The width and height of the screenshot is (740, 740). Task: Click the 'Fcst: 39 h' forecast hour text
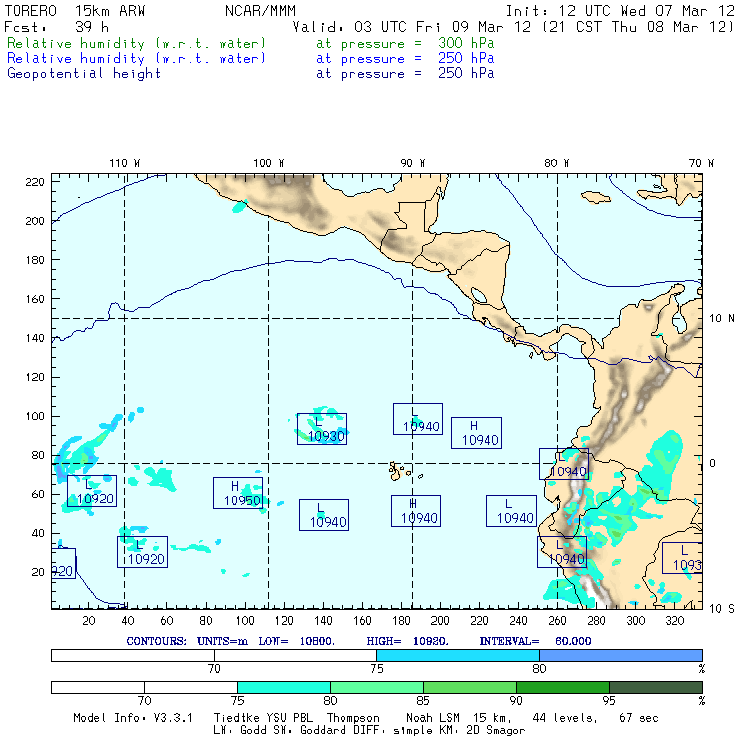point(57,27)
